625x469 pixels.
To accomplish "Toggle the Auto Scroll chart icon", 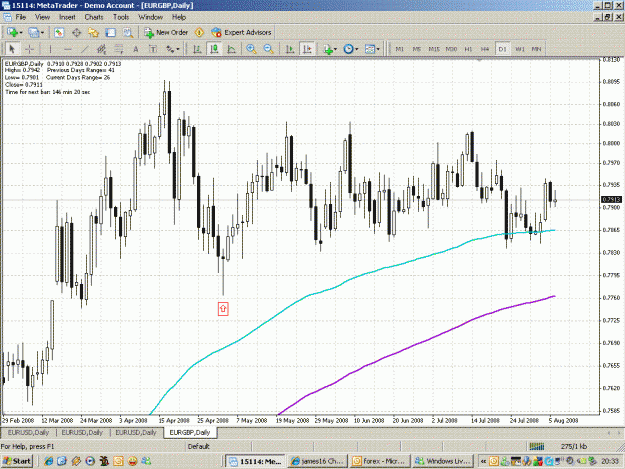I will 290,49.
